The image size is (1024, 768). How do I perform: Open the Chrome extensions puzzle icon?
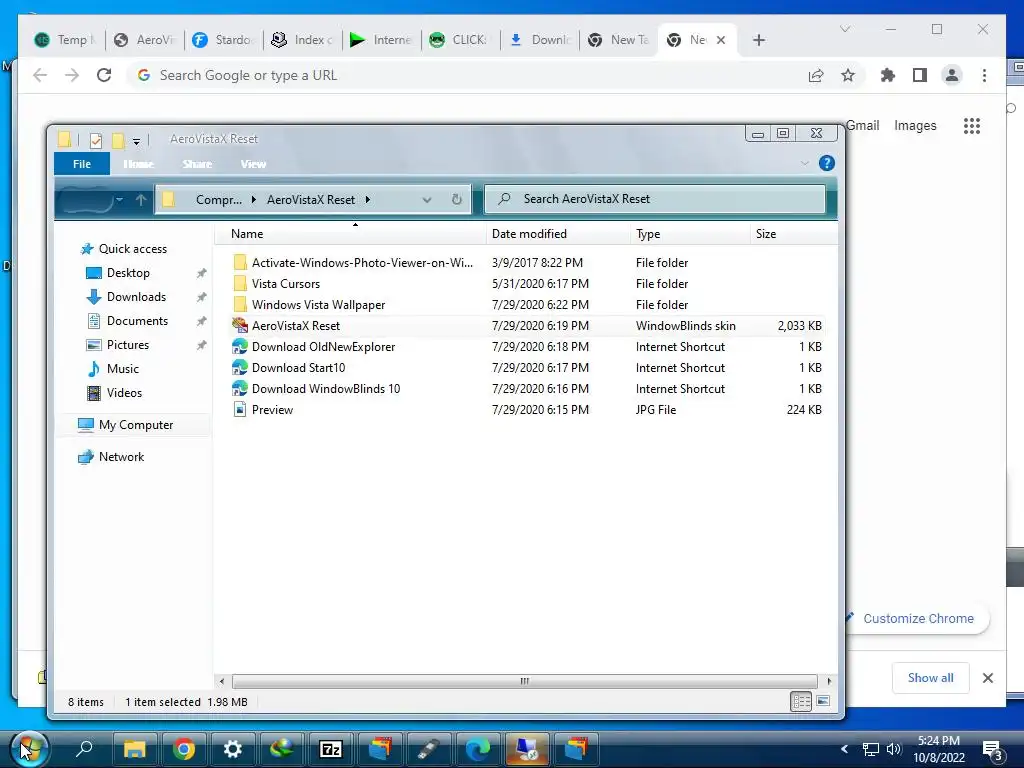click(888, 75)
